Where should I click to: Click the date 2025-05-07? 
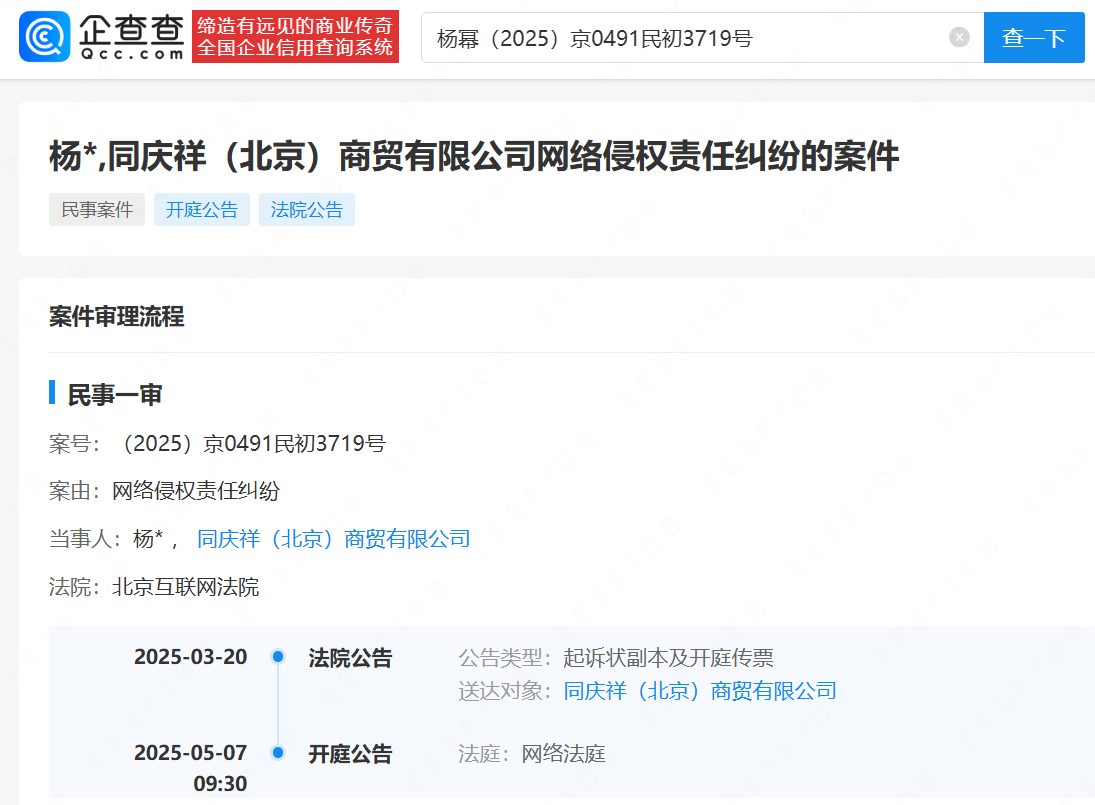point(190,753)
